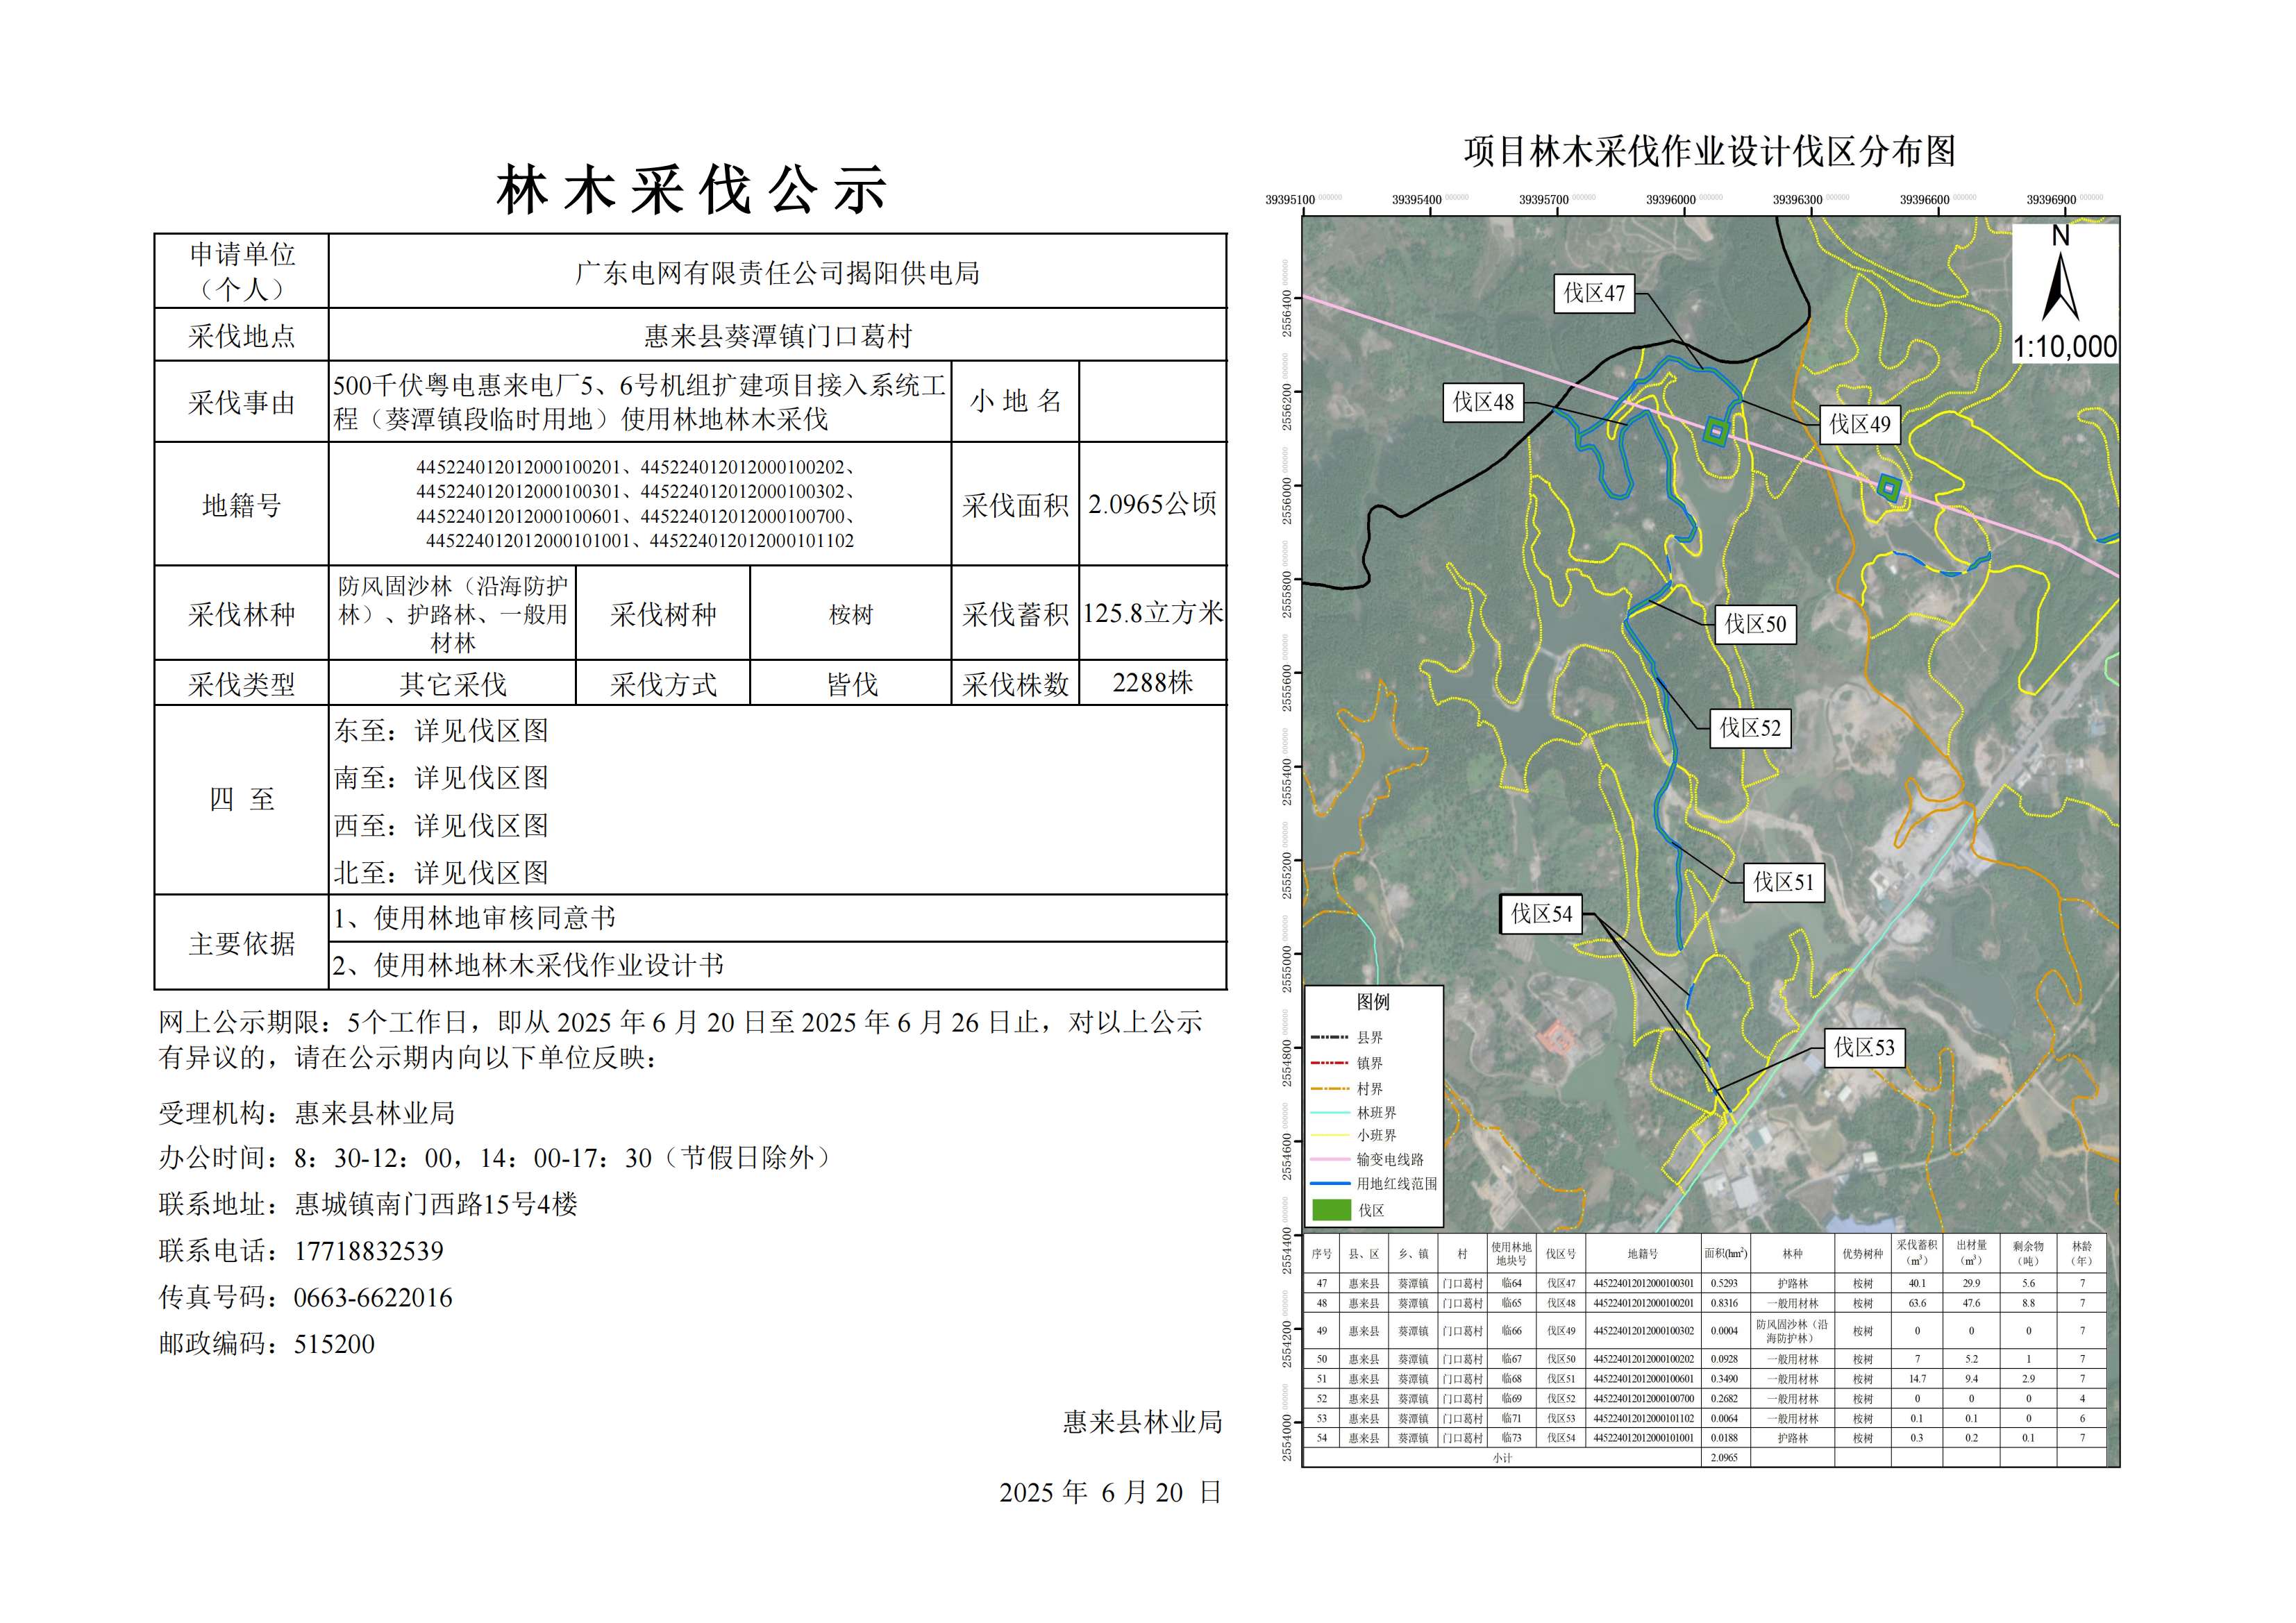
Task: Click the fax number 0663-6622016
Action: [373, 1298]
